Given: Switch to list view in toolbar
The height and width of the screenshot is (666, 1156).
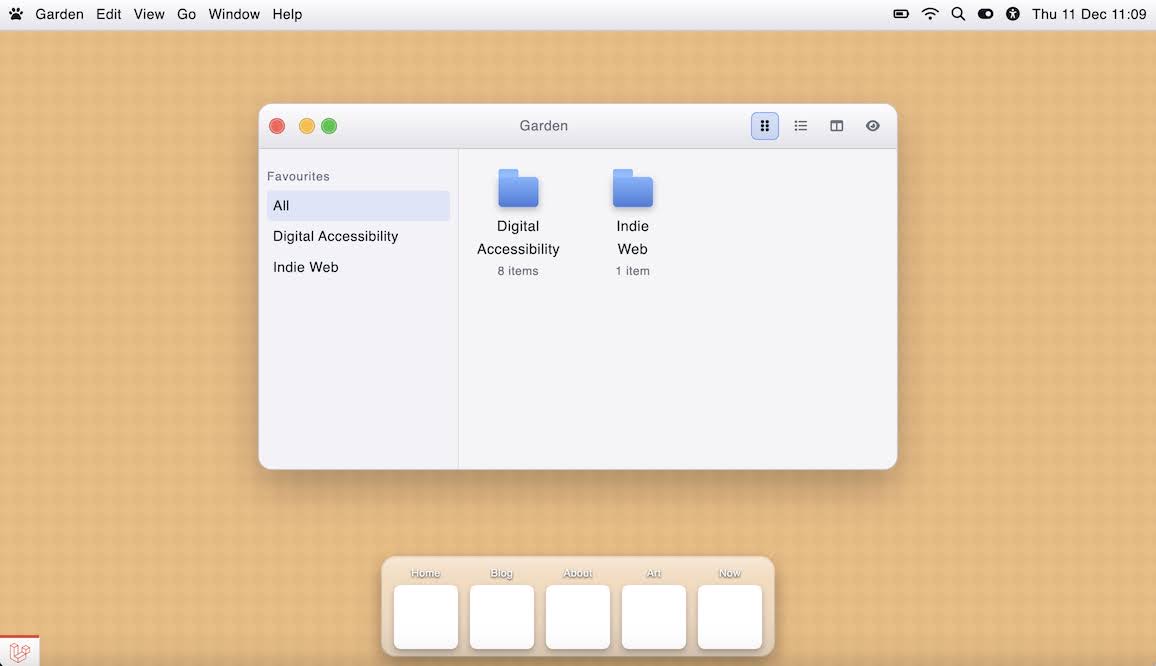Looking at the screenshot, I should click(801, 126).
